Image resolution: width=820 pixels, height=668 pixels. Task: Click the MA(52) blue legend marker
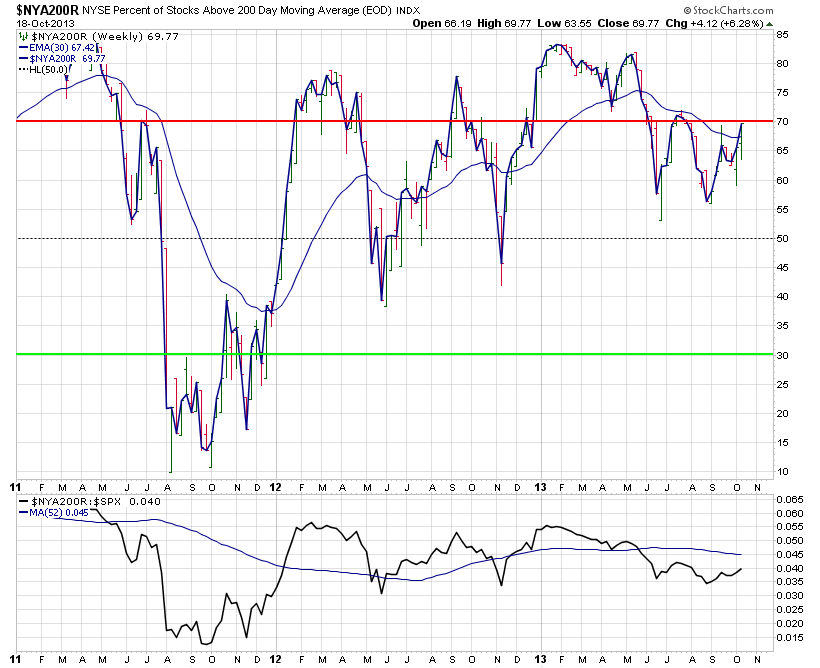(x=24, y=513)
